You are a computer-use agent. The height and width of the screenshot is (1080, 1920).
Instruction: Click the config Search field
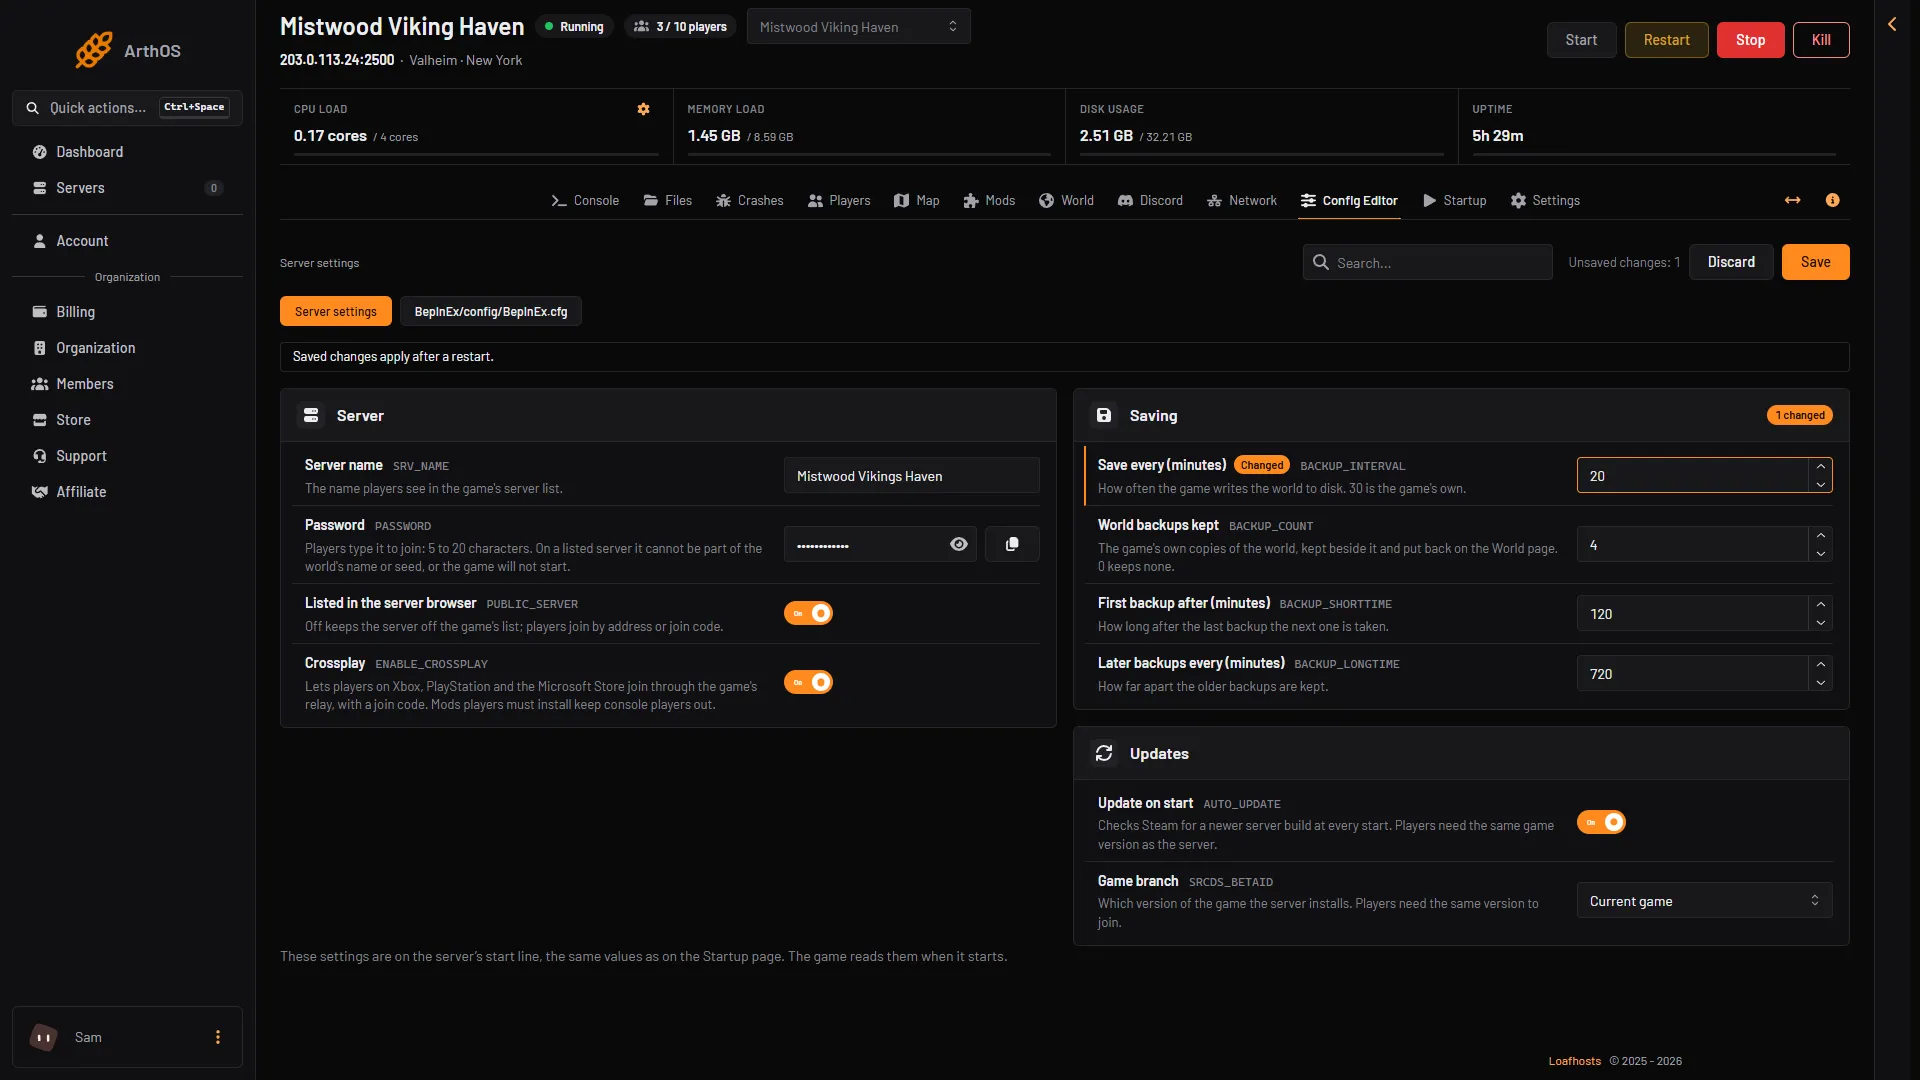click(1427, 262)
